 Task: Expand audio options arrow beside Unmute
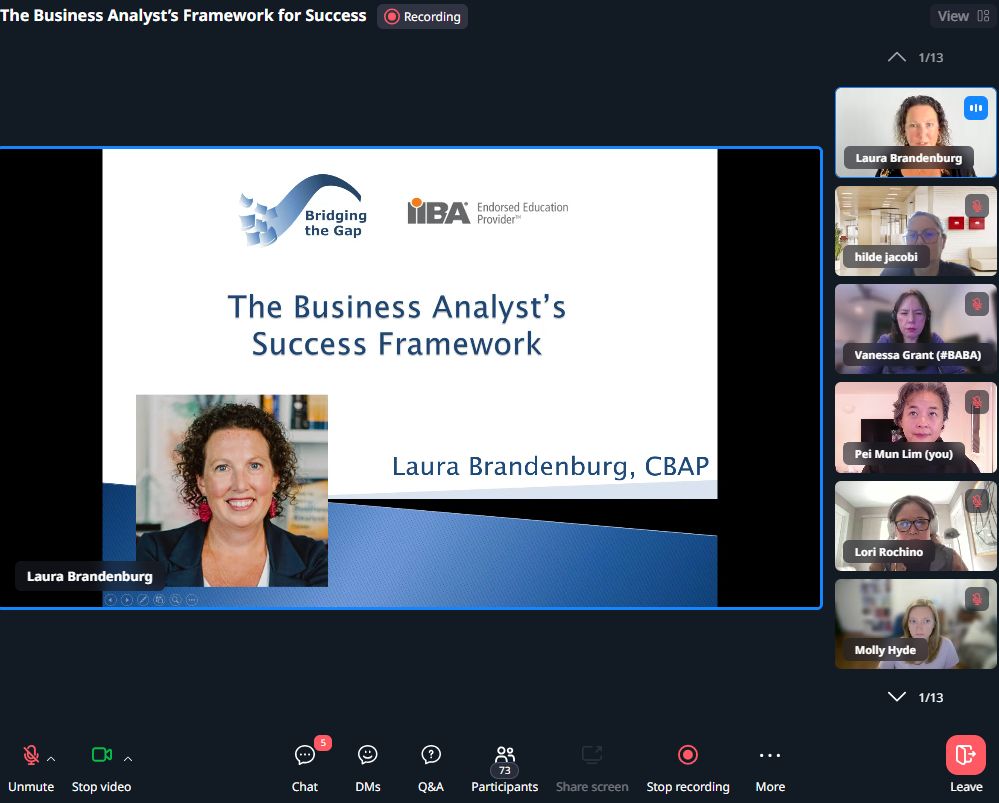[x=52, y=759]
